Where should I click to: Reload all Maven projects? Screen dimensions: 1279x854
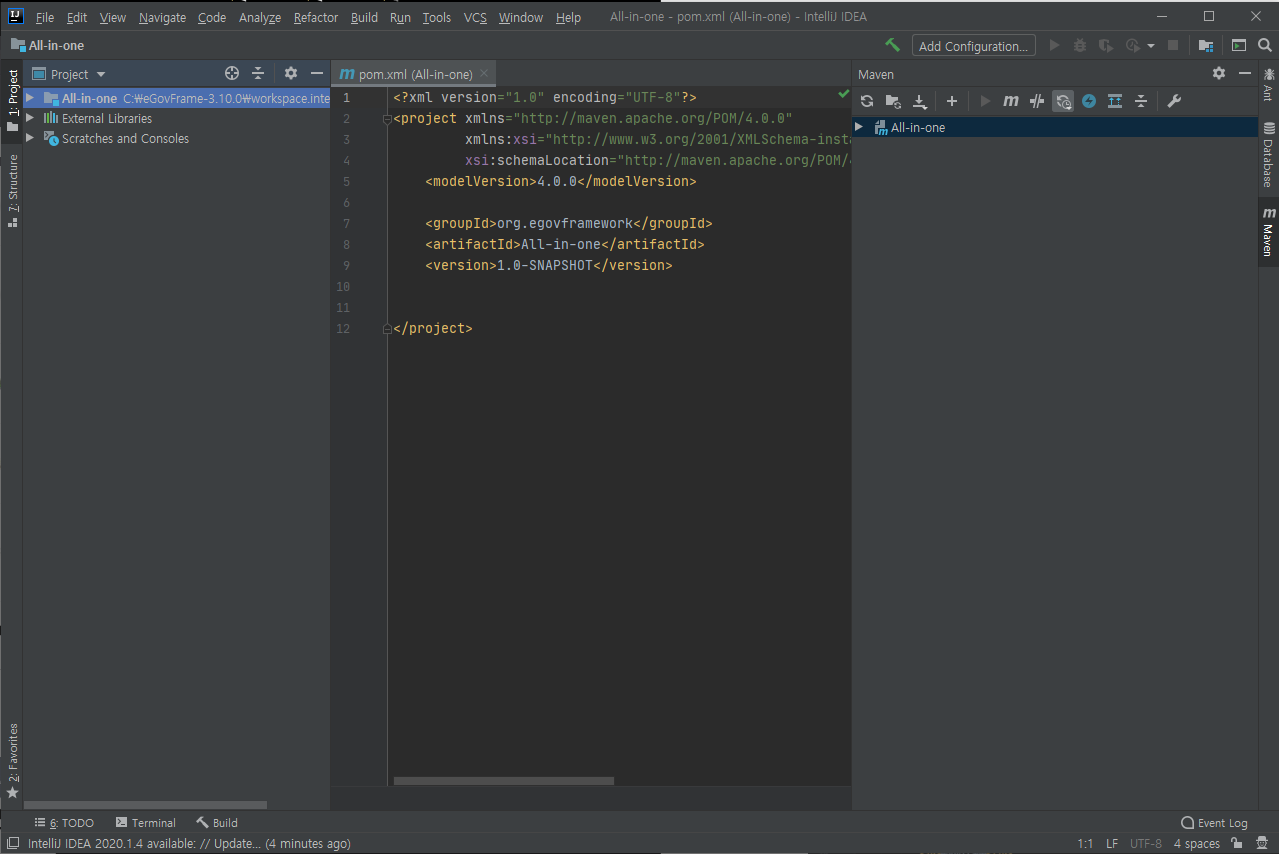tap(866, 100)
